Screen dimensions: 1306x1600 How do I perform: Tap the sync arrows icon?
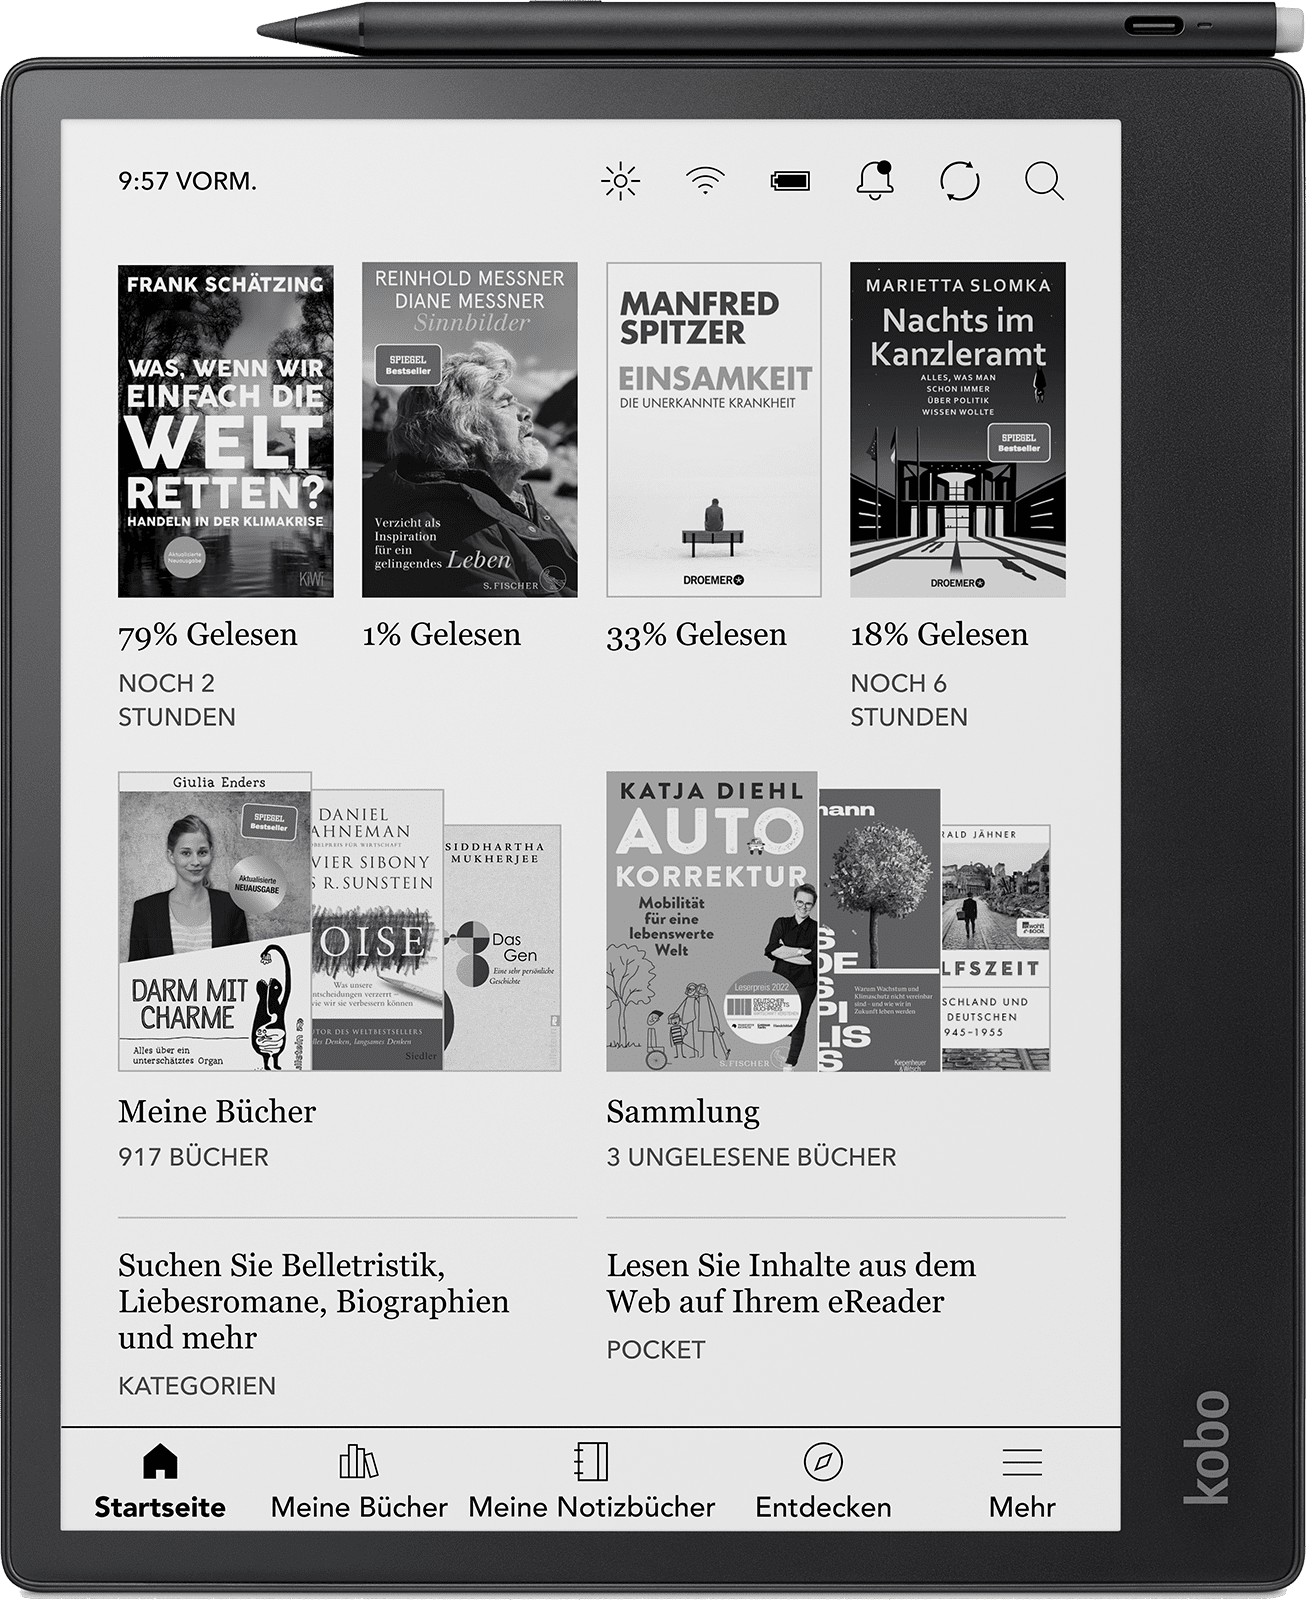click(x=959, y=181)
